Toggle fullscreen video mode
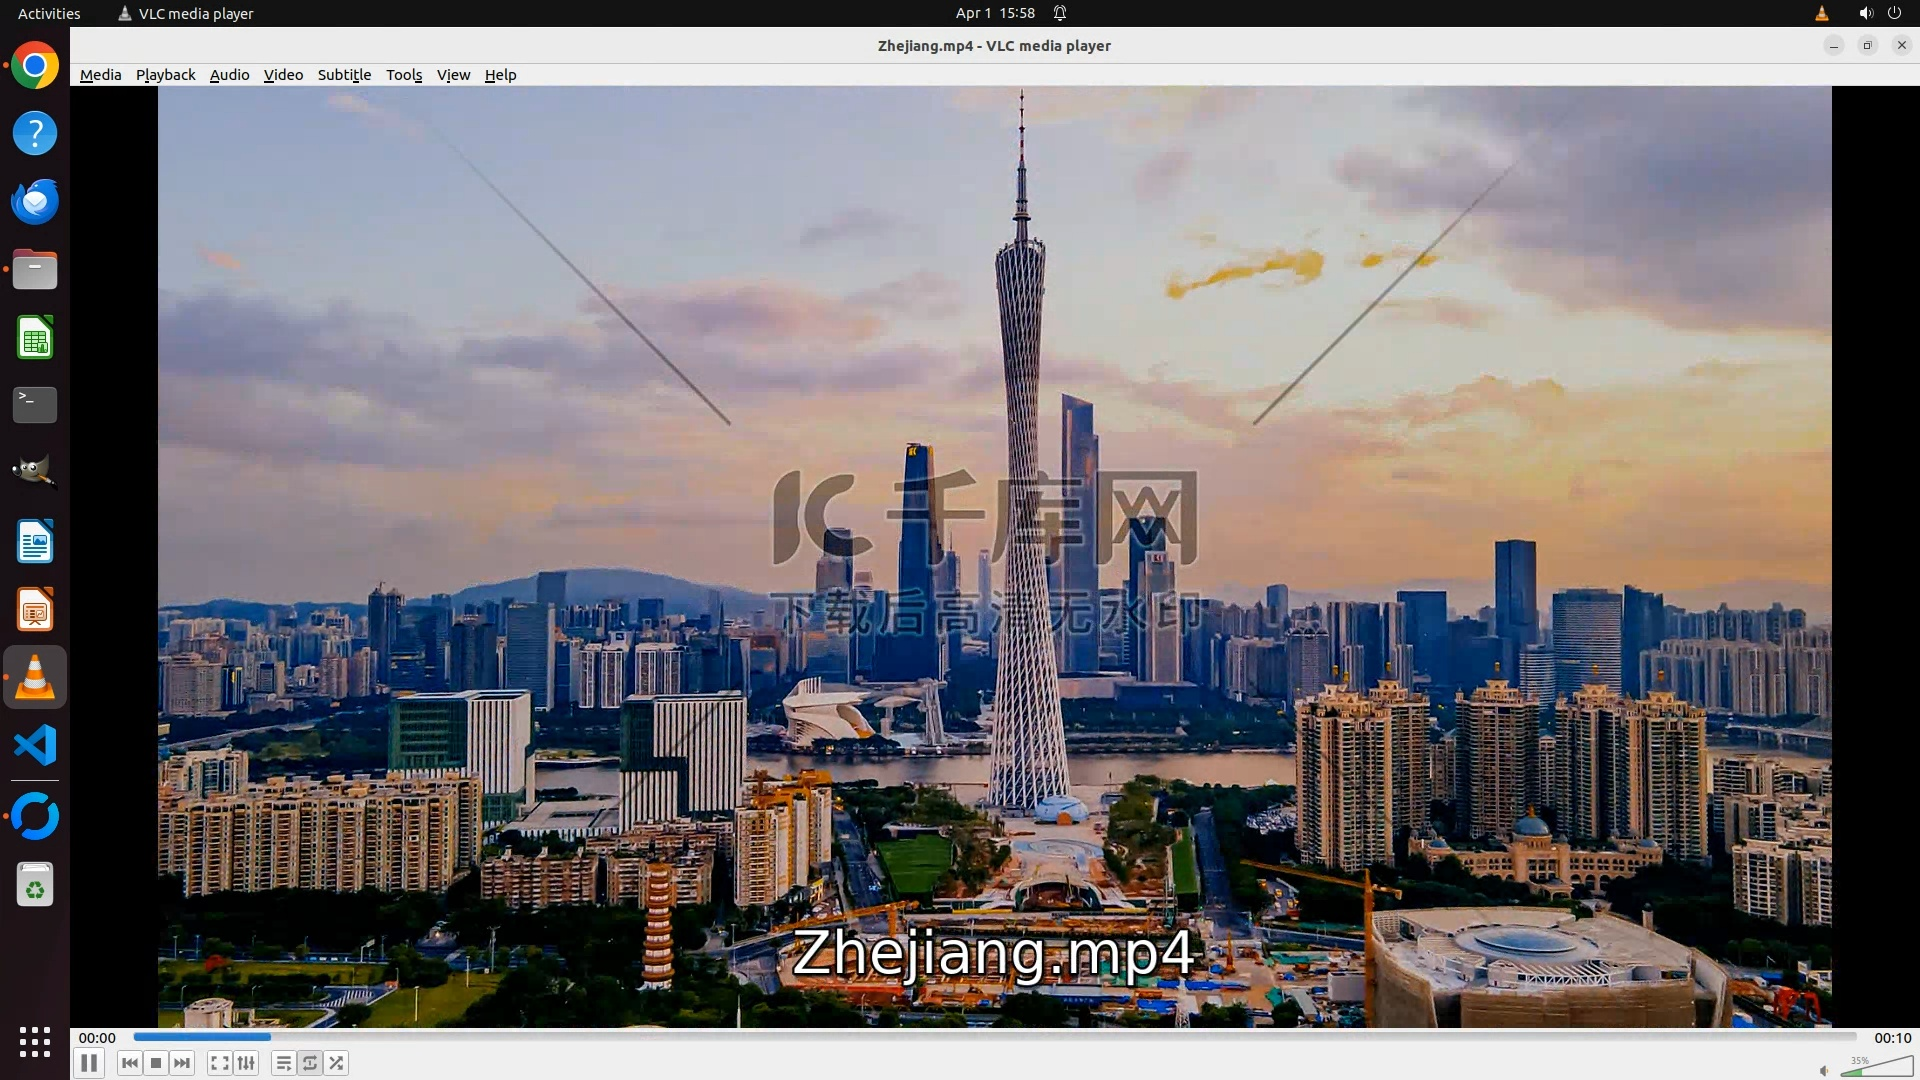This screenshot has height=1080, width=1920. 220,1063
